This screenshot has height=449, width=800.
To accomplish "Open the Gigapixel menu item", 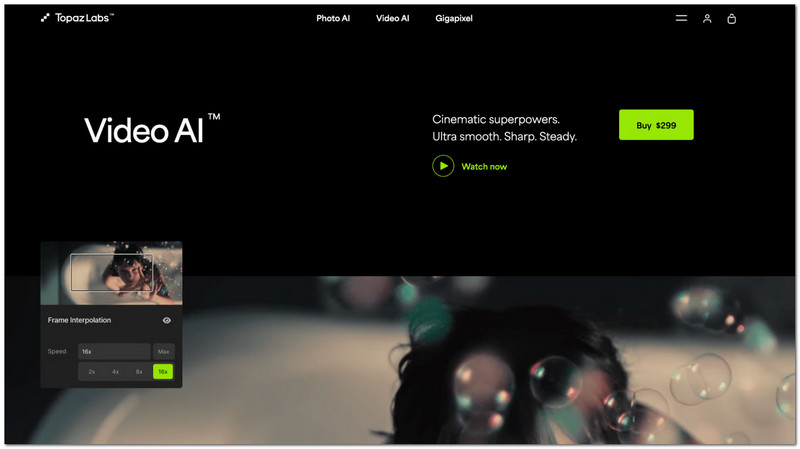I will (454, 18).
